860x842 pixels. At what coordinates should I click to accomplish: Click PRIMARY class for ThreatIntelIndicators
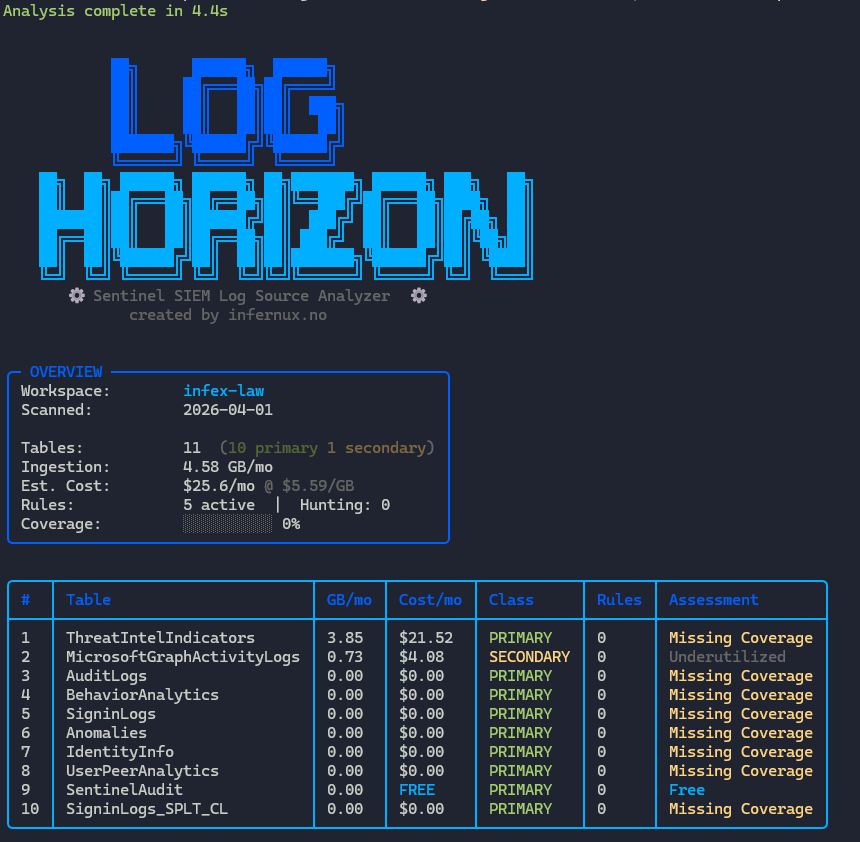520,637
